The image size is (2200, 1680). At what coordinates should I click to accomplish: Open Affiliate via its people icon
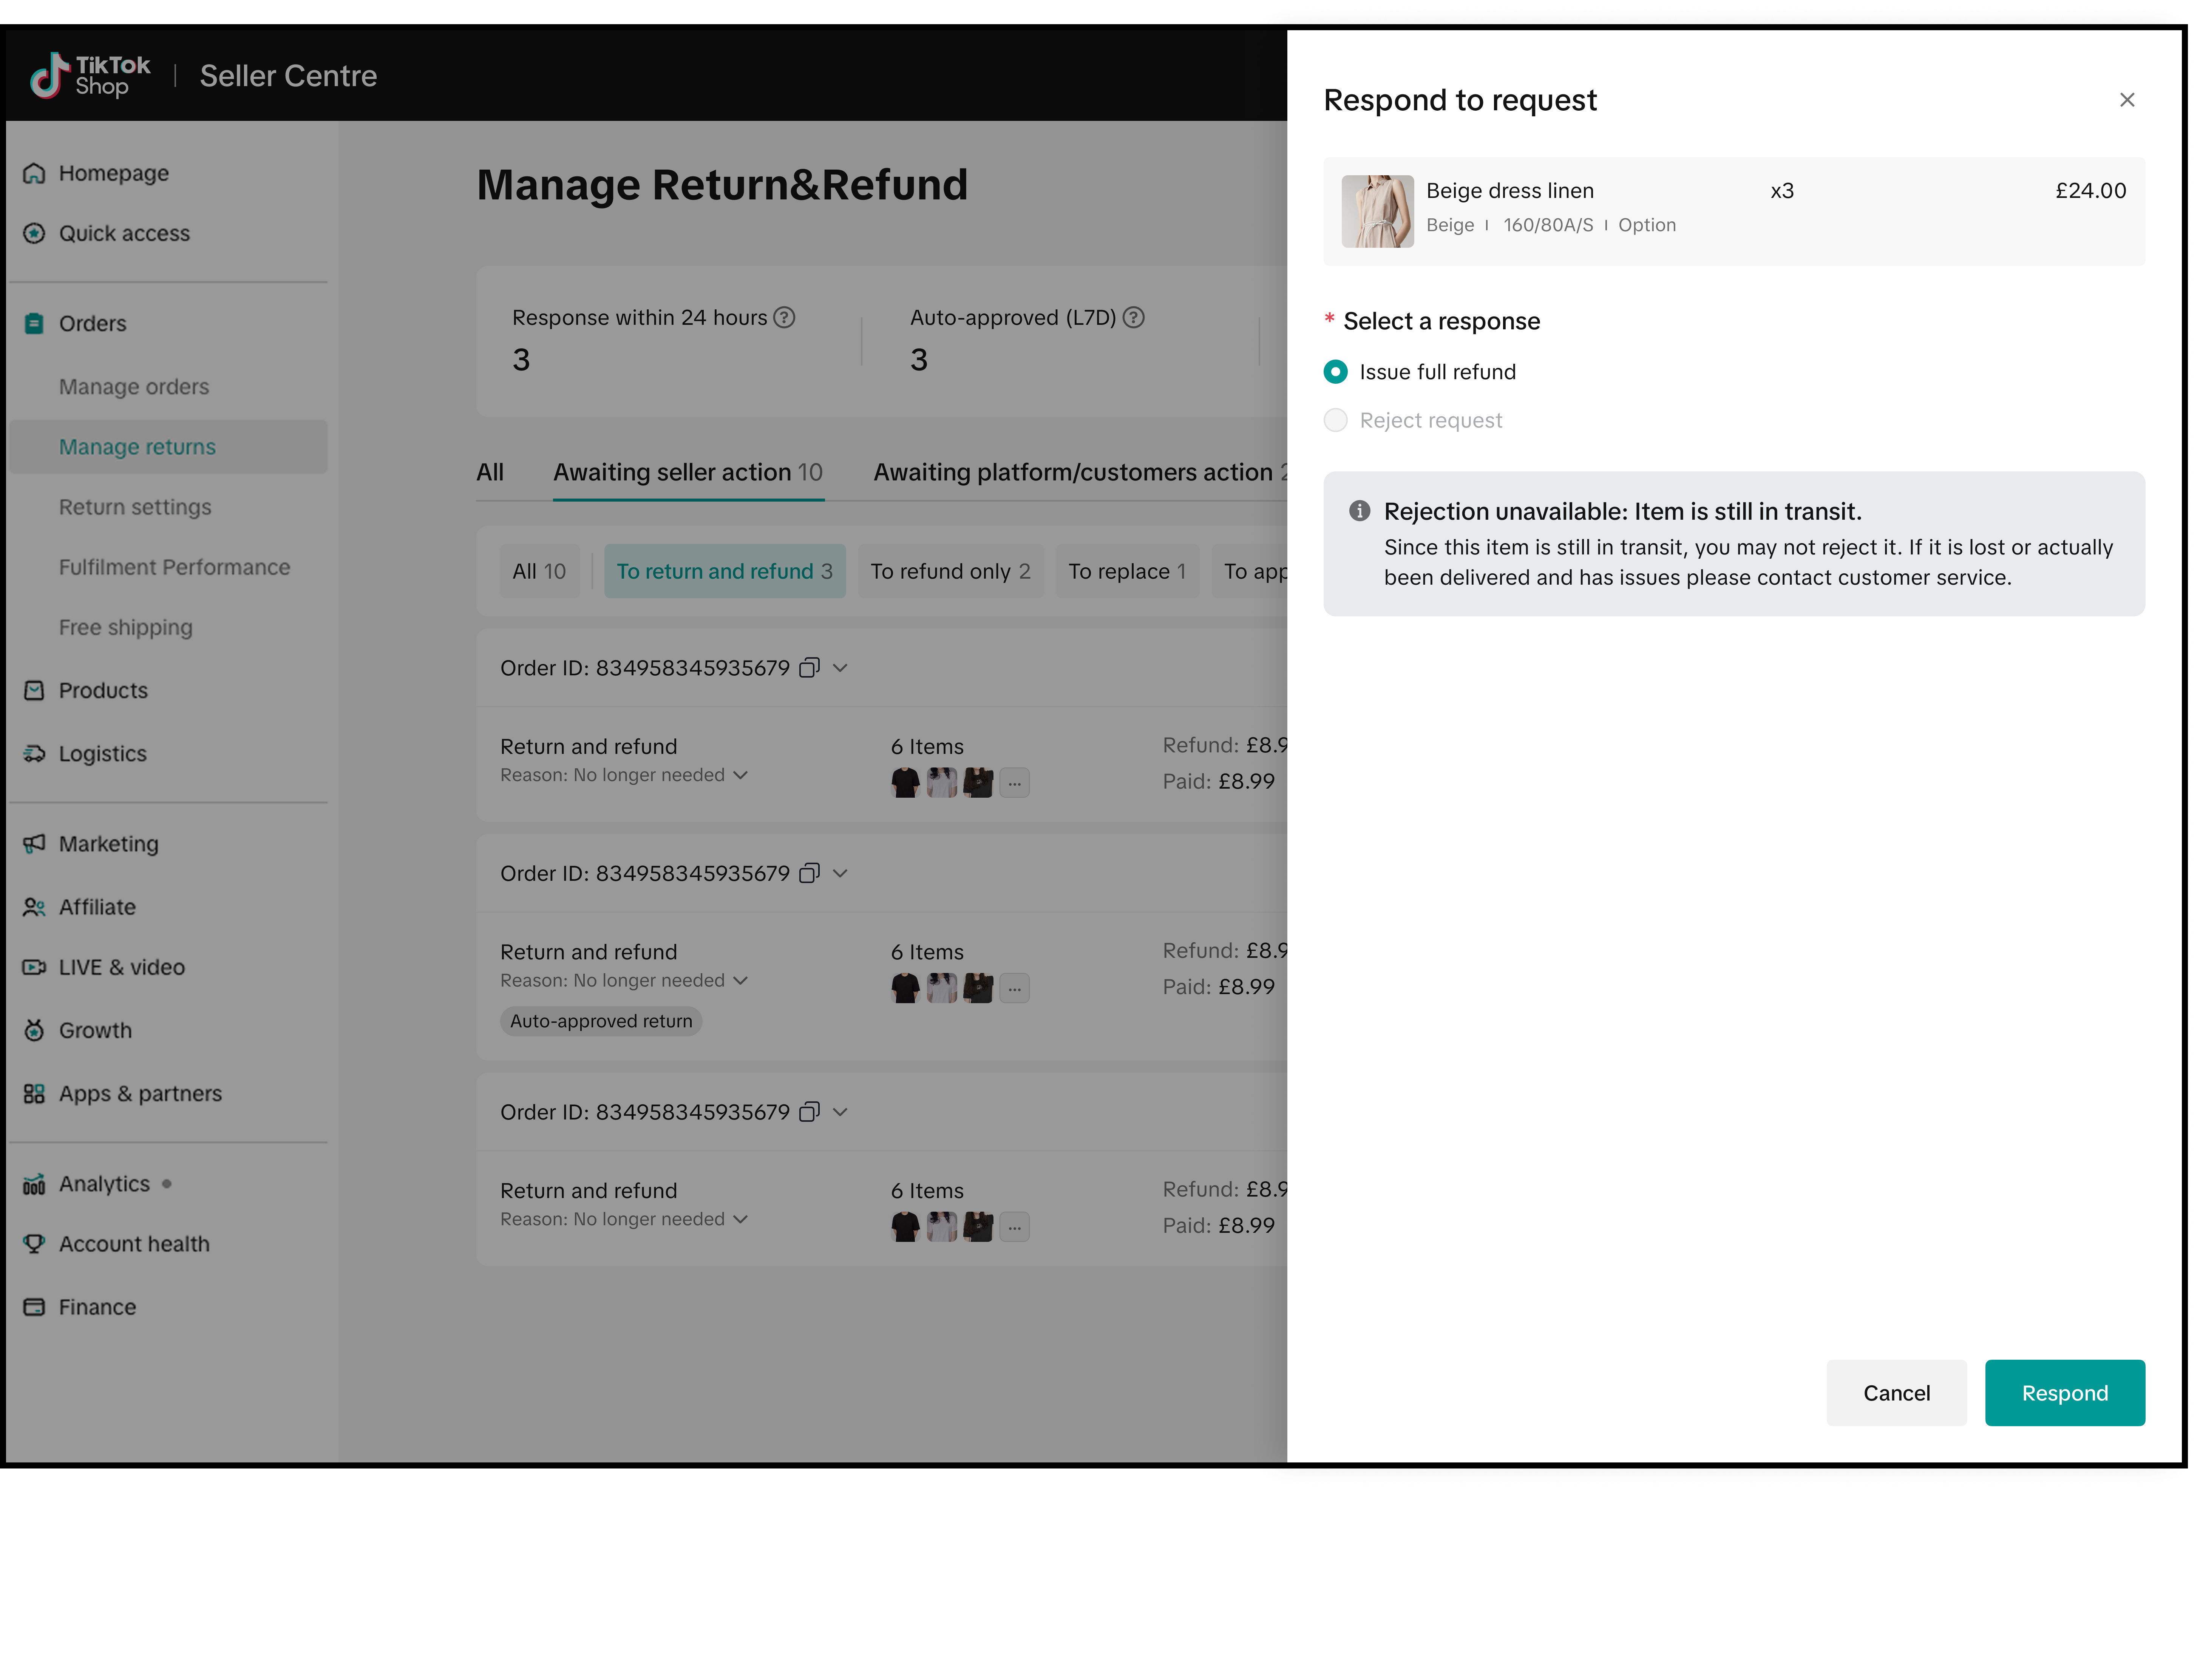click(34, 907)
